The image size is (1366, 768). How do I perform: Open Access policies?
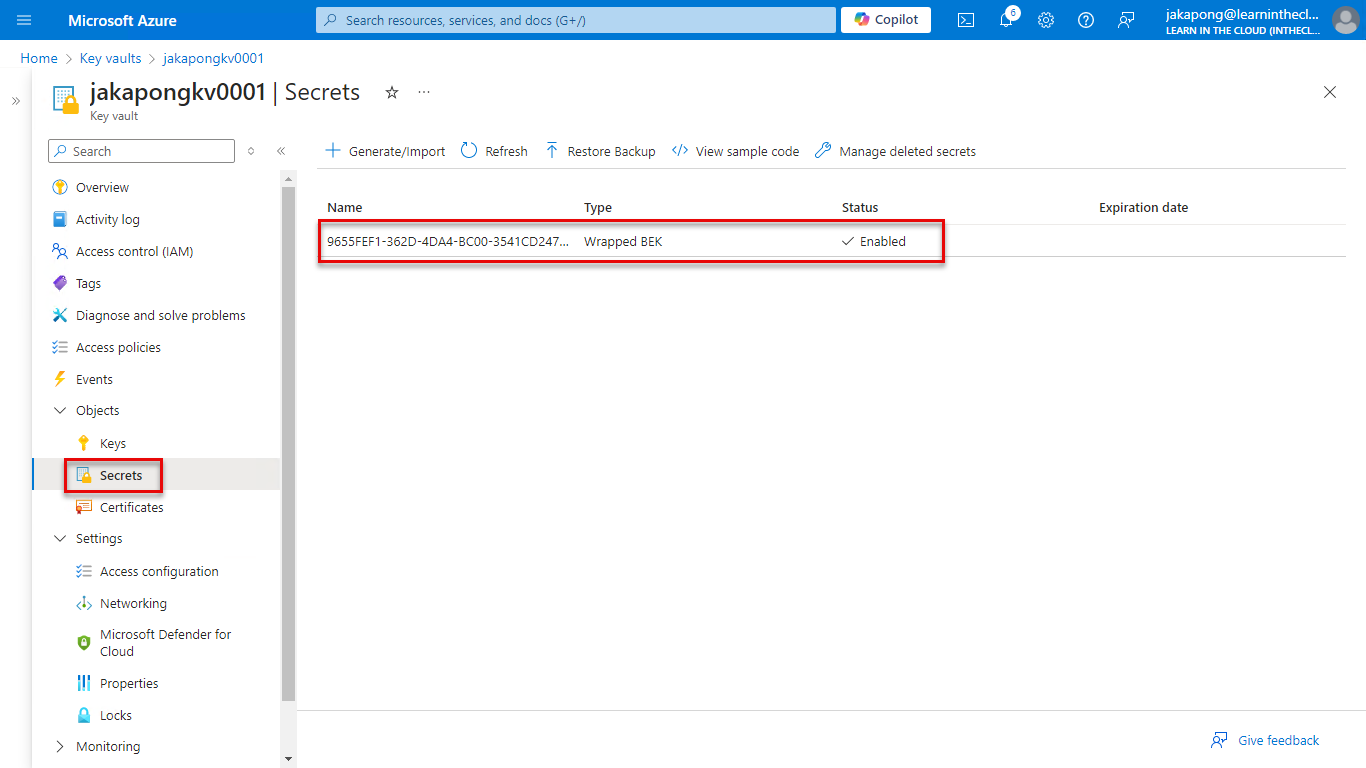118,347
